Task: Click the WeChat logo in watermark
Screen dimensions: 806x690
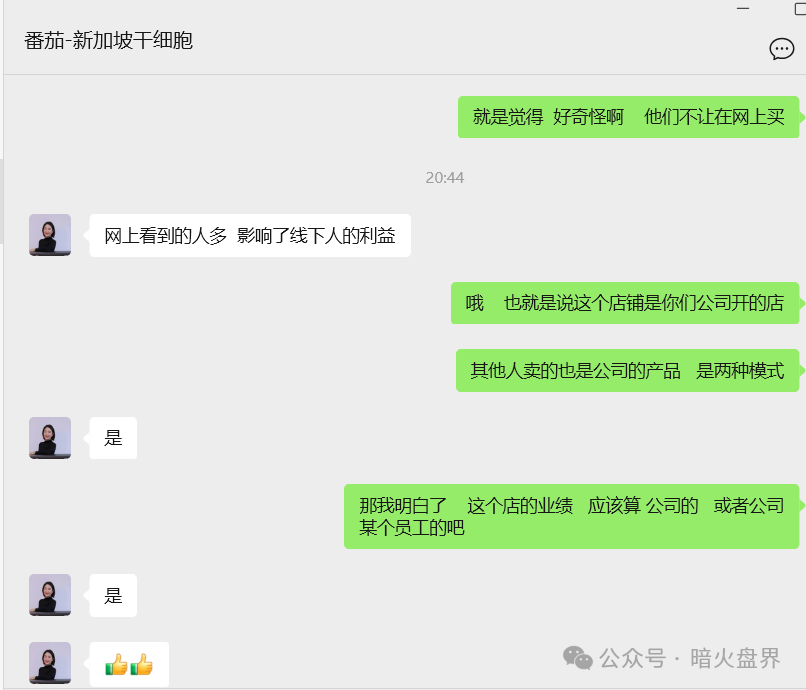Action: [x=578, y=658]
